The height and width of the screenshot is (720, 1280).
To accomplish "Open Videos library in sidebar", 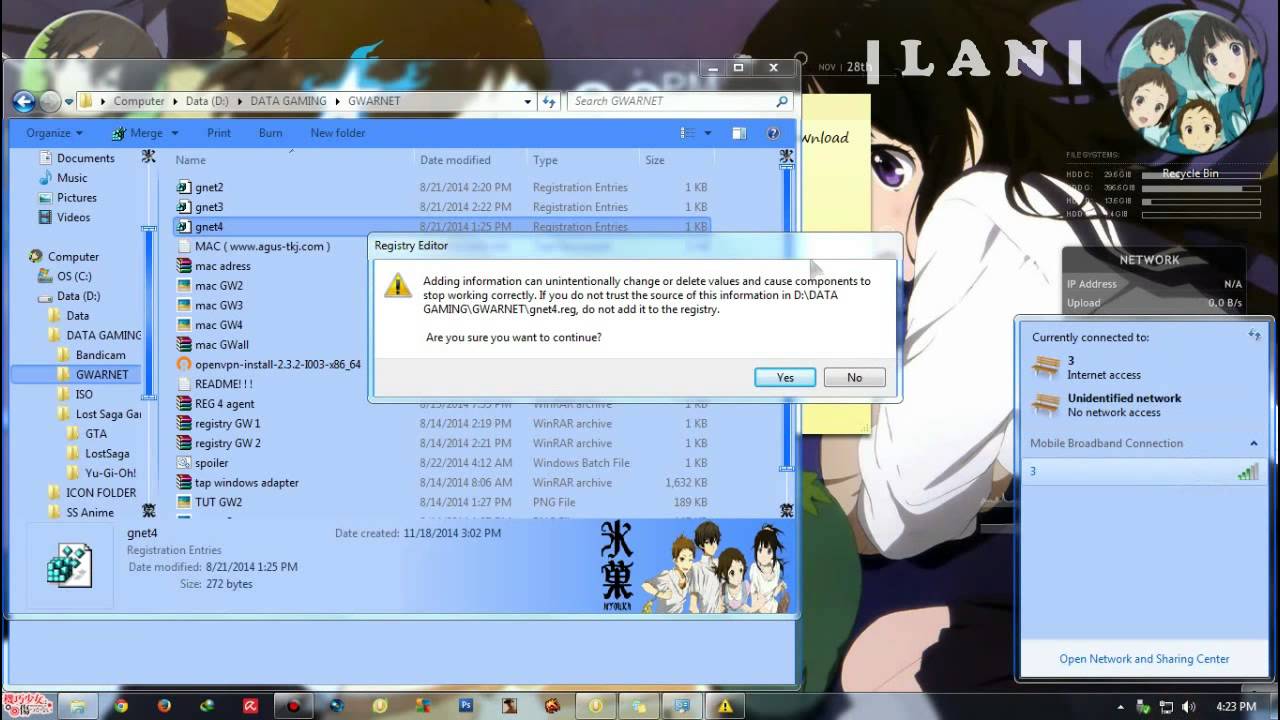I will click(73, 217).
